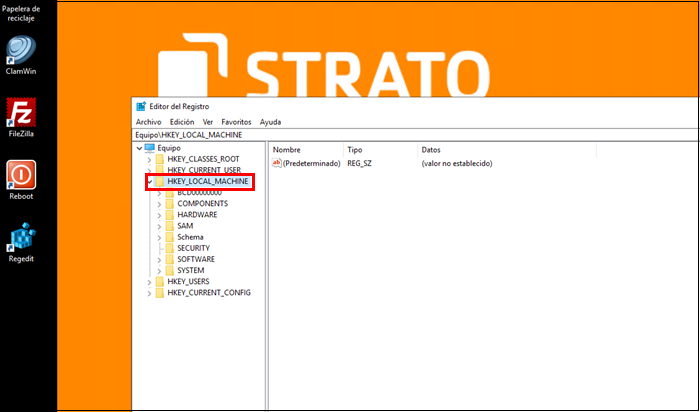Expand the SAM subkey
This screenshot has width=700, height=412.
point(159,226)
